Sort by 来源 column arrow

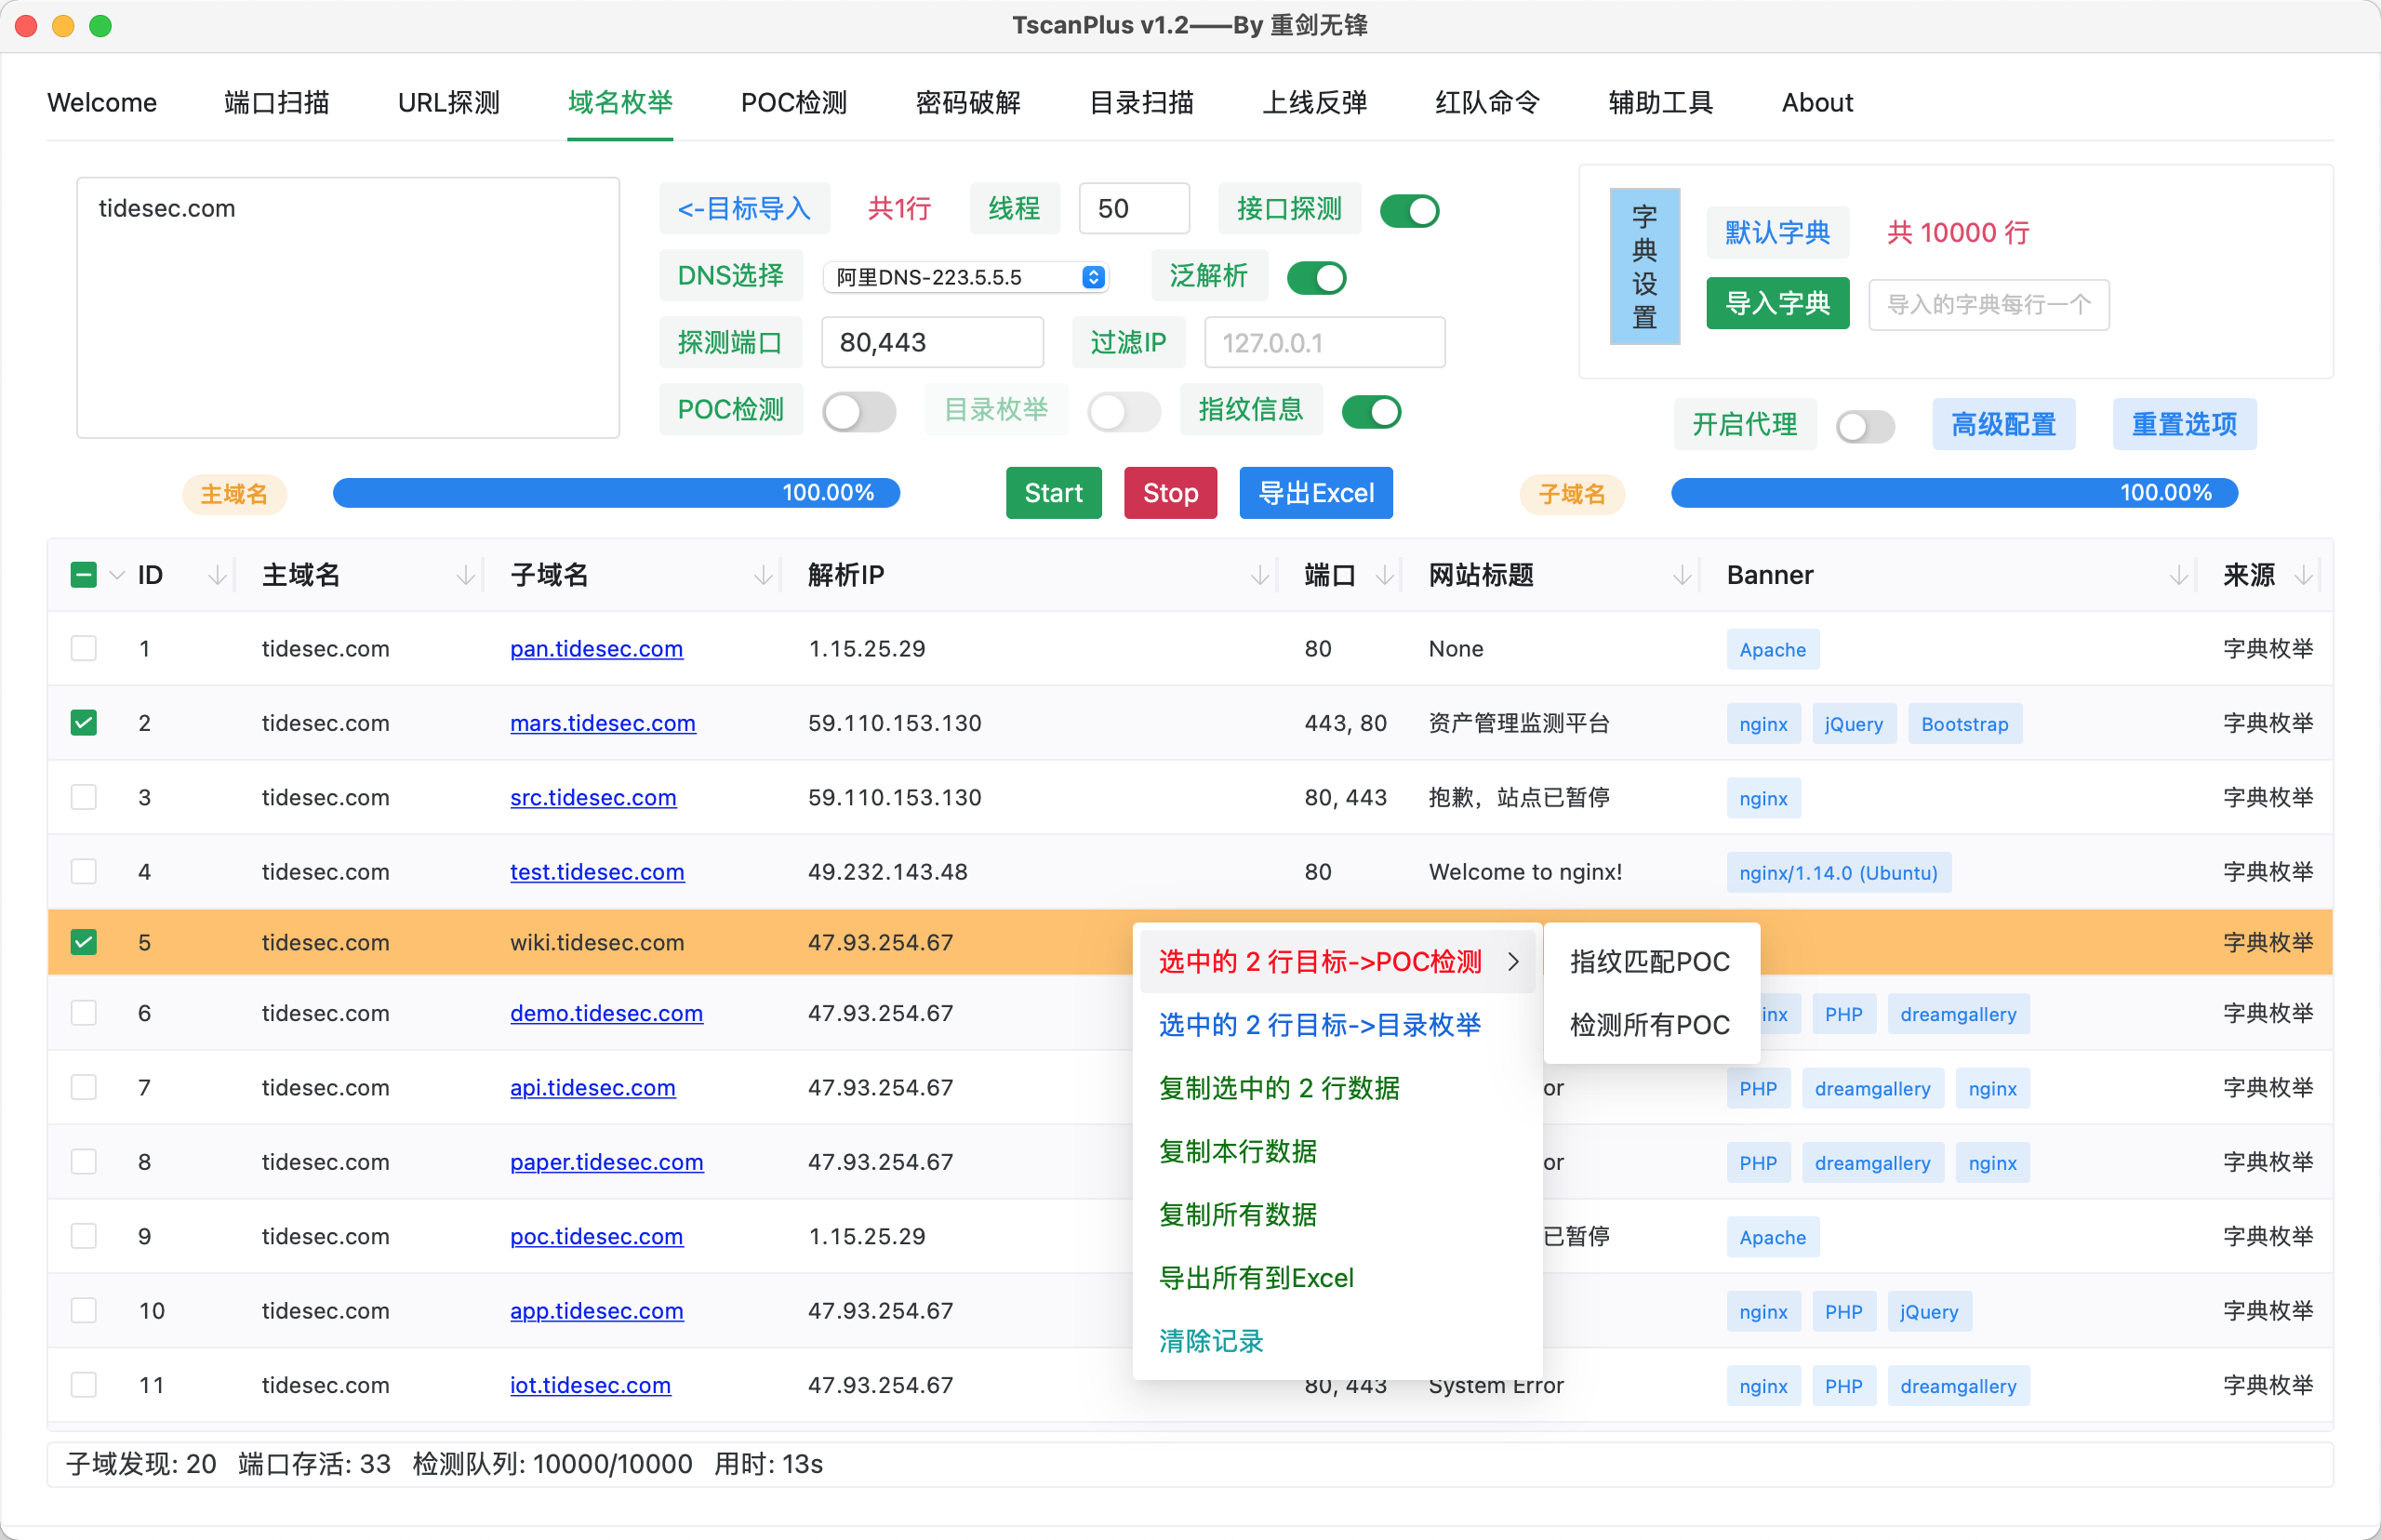2303,575
